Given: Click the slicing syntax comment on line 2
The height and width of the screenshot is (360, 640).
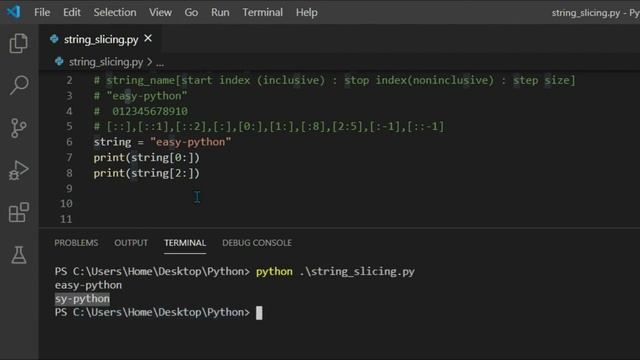Looking at the screenshot, I should point(334,80).
